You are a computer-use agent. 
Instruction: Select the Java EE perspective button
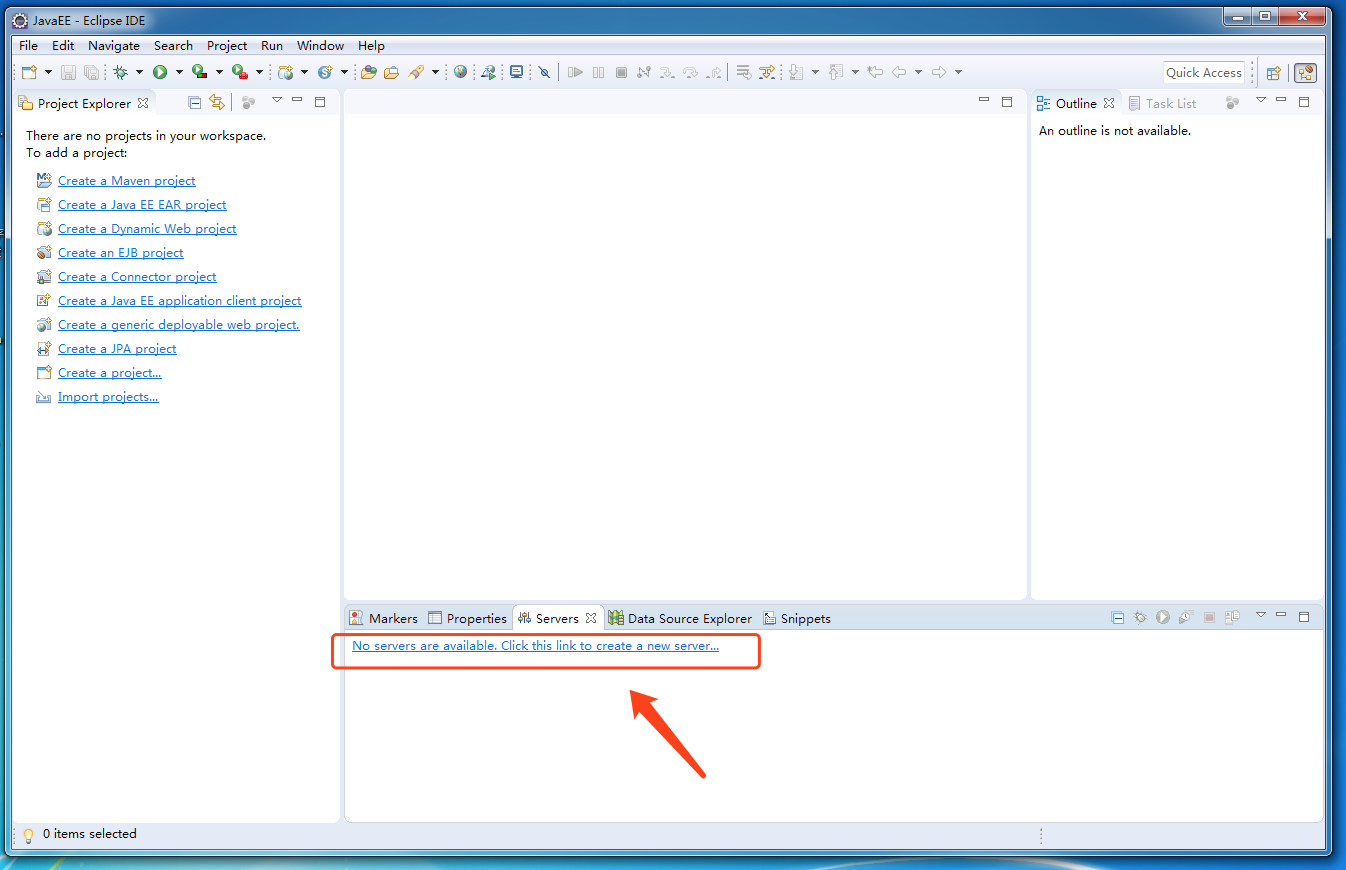[x=1305, y=73]
